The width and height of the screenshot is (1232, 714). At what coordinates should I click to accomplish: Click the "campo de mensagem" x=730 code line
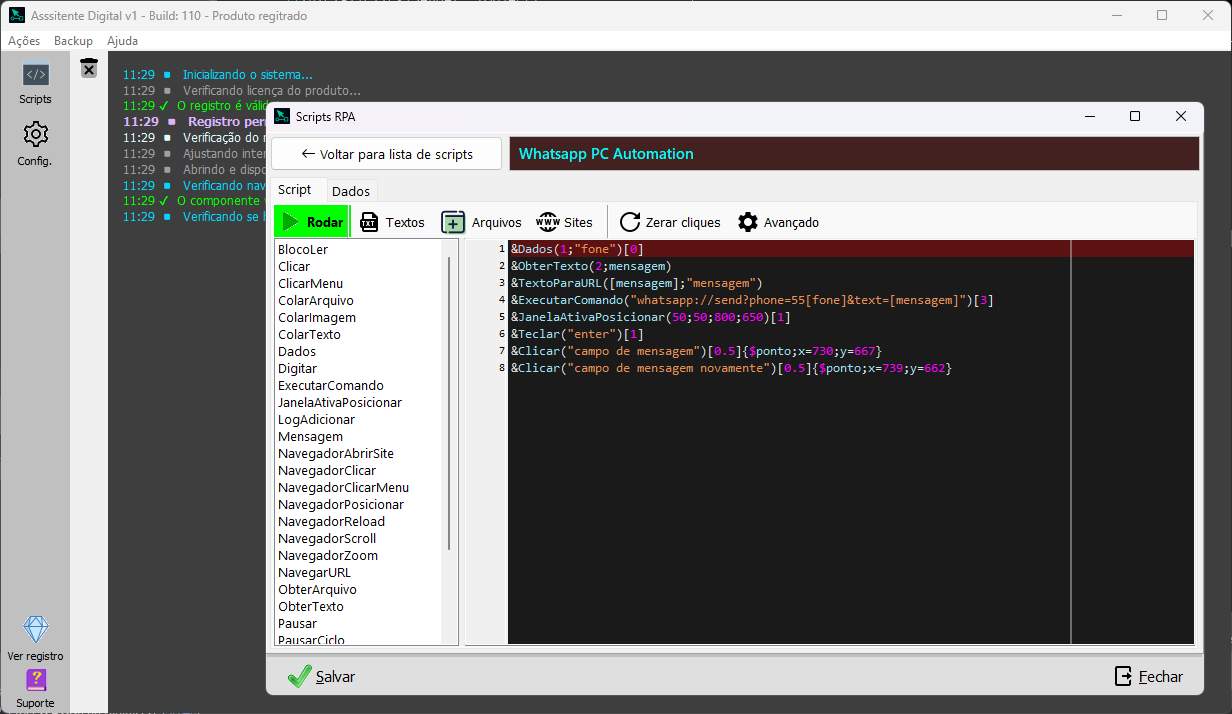696,351
